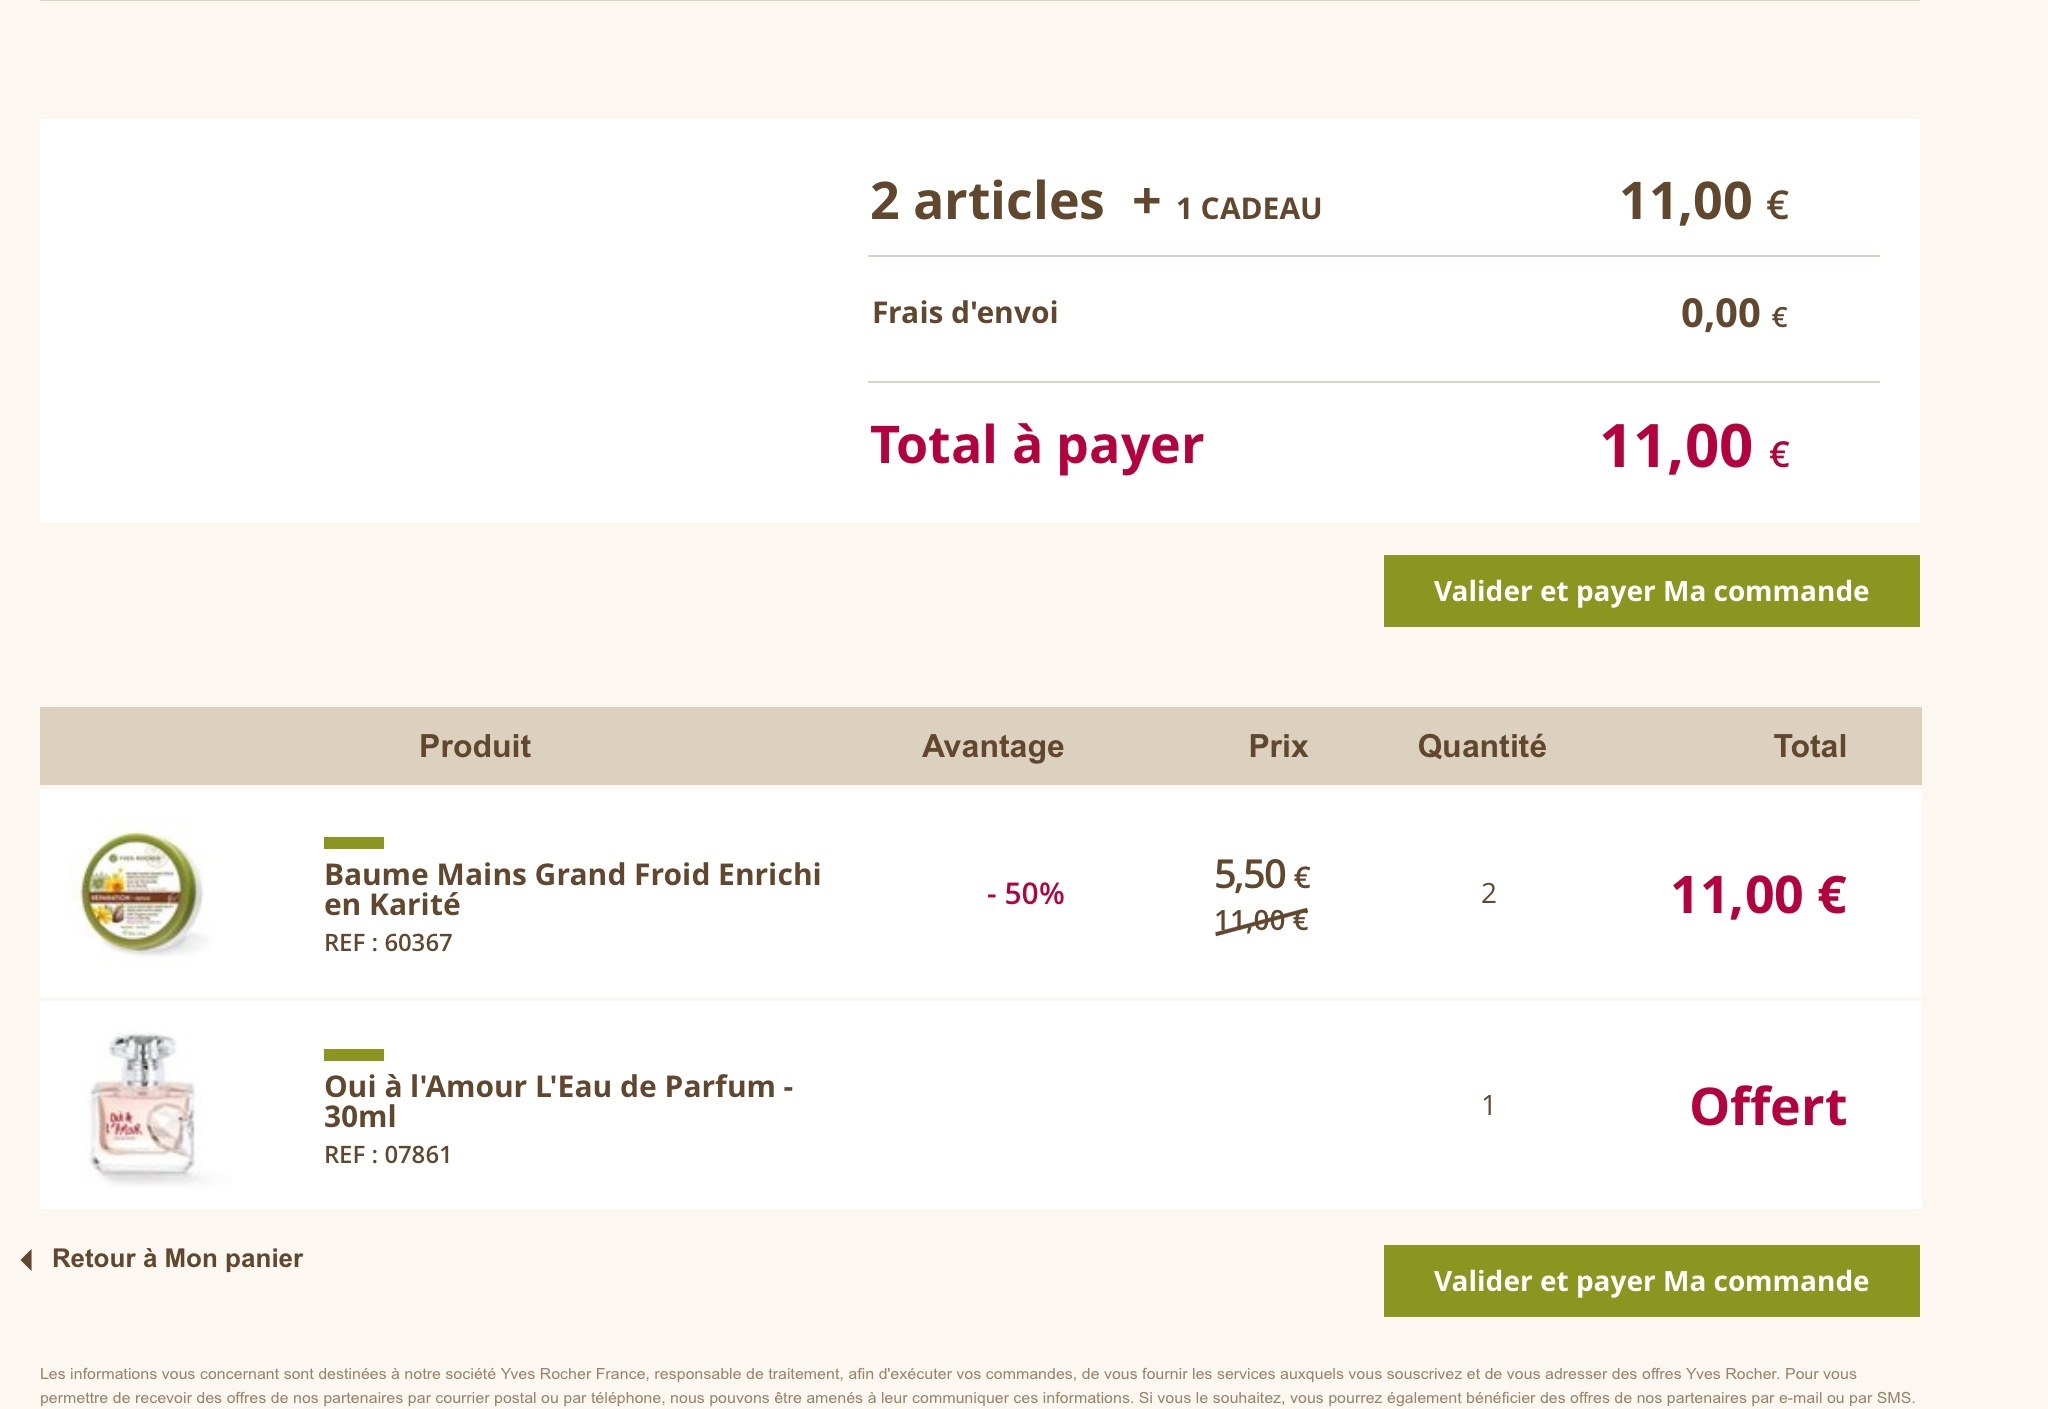This screenshot has height=1409, width=2048.
Task: Click the Frais d'envoi shipping line
Action: [965, 313]
